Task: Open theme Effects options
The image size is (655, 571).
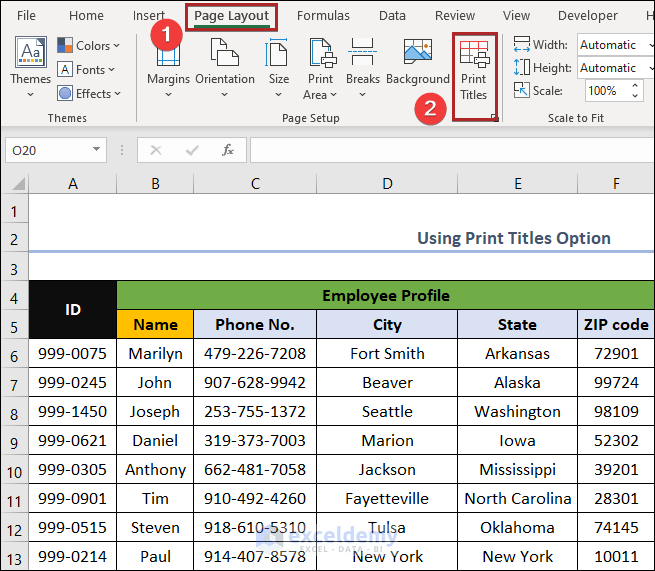Action: click(x=89, y=94)
